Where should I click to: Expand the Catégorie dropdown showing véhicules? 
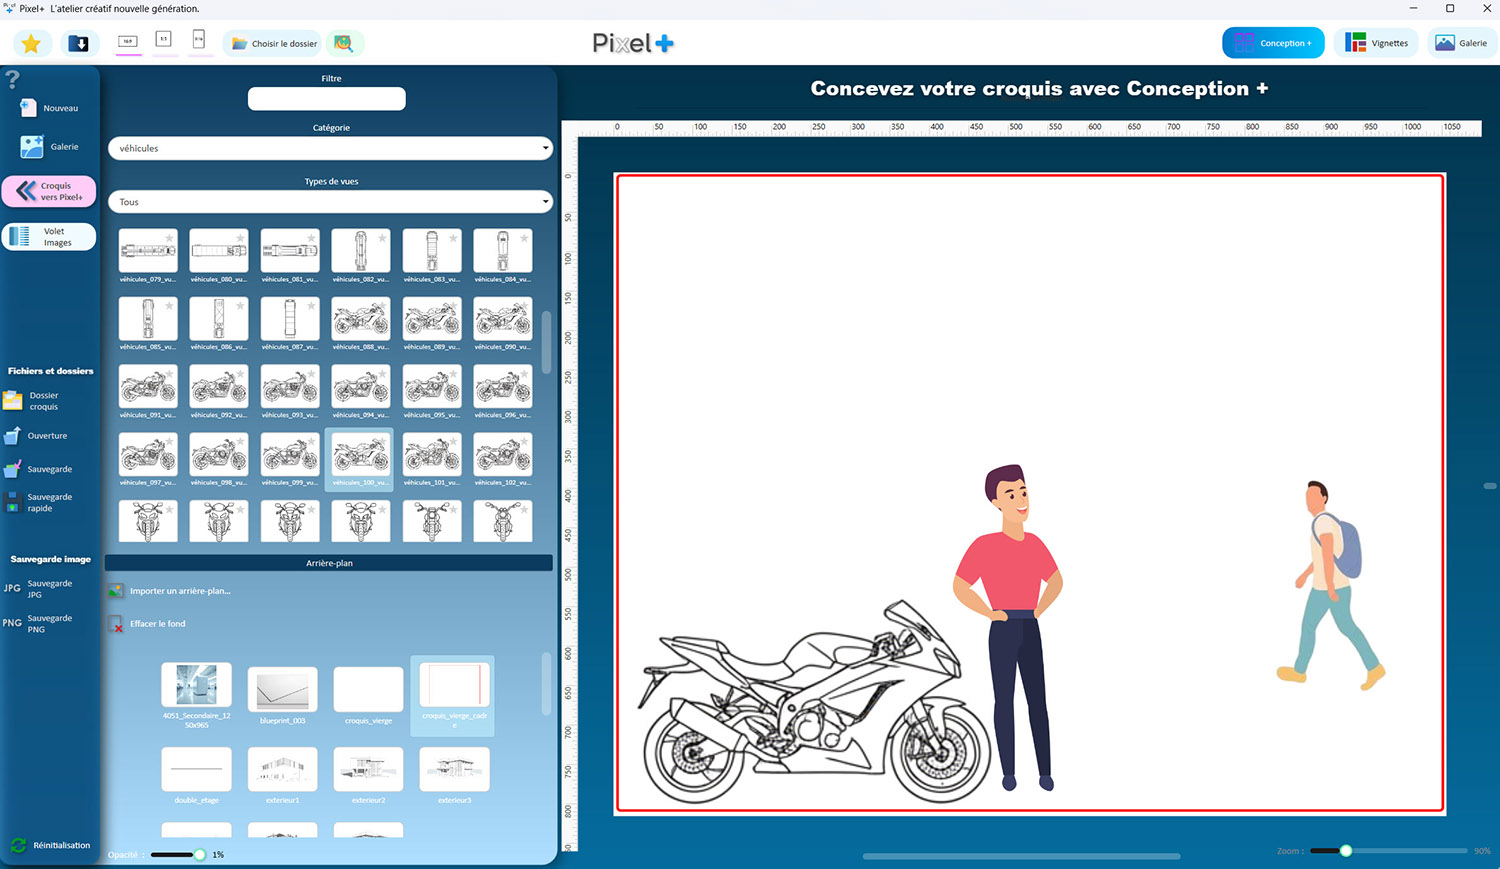(x=330, y=148)
